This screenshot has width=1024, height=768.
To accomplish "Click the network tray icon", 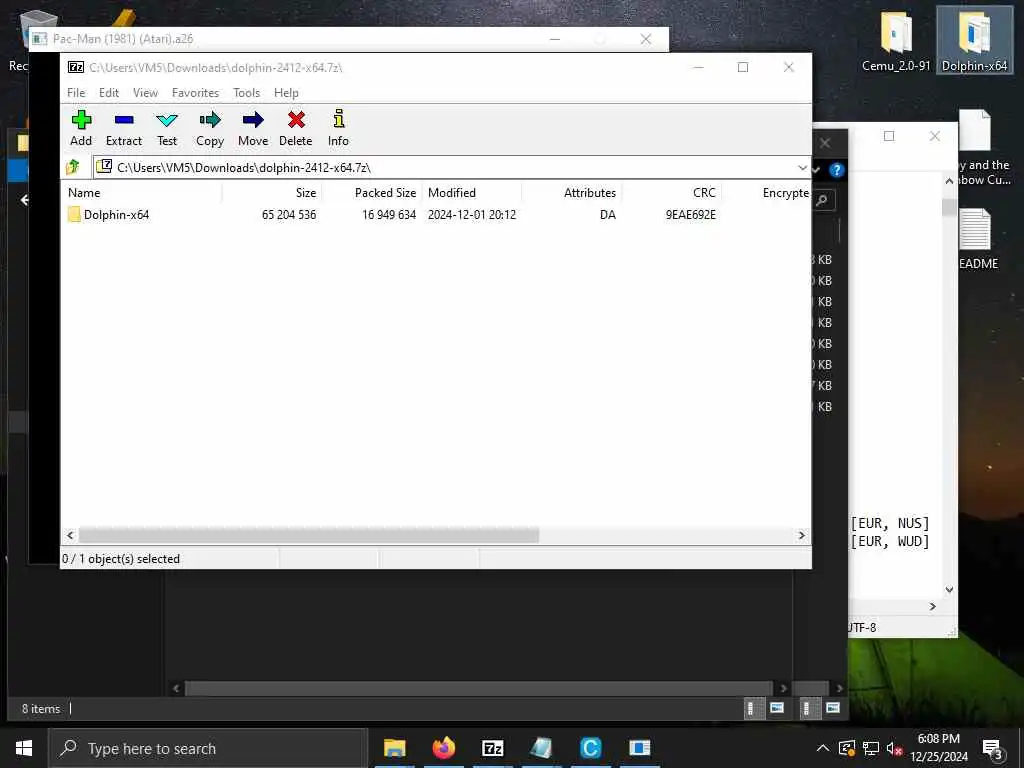I will [x=871, y=748].
